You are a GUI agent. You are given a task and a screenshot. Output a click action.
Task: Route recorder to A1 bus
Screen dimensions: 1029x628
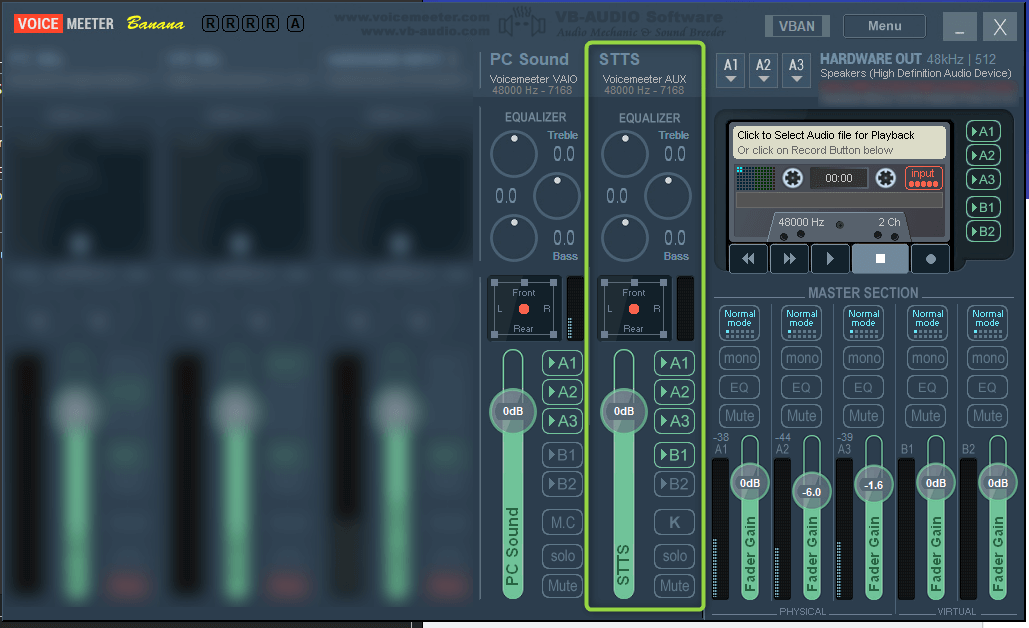pos(983,131)
